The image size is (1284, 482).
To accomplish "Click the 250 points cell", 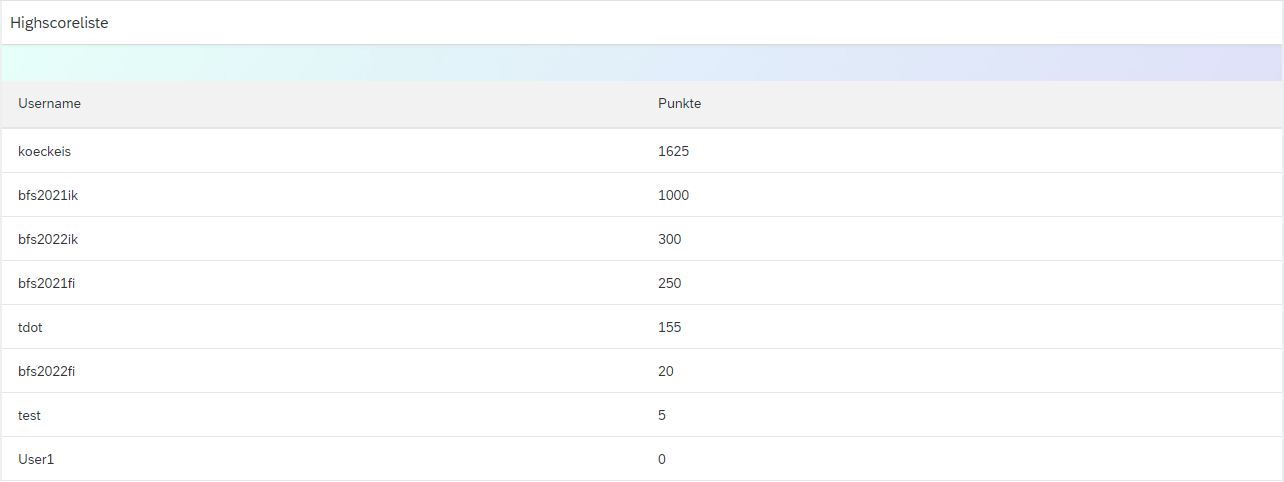I will pos(669,283).
